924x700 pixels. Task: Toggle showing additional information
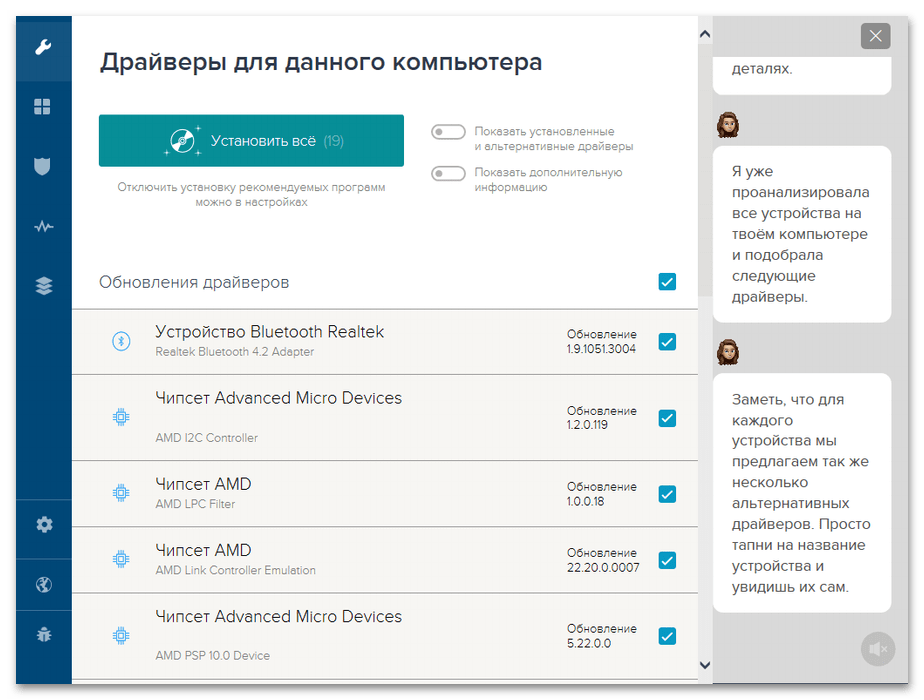pos(448,173)
